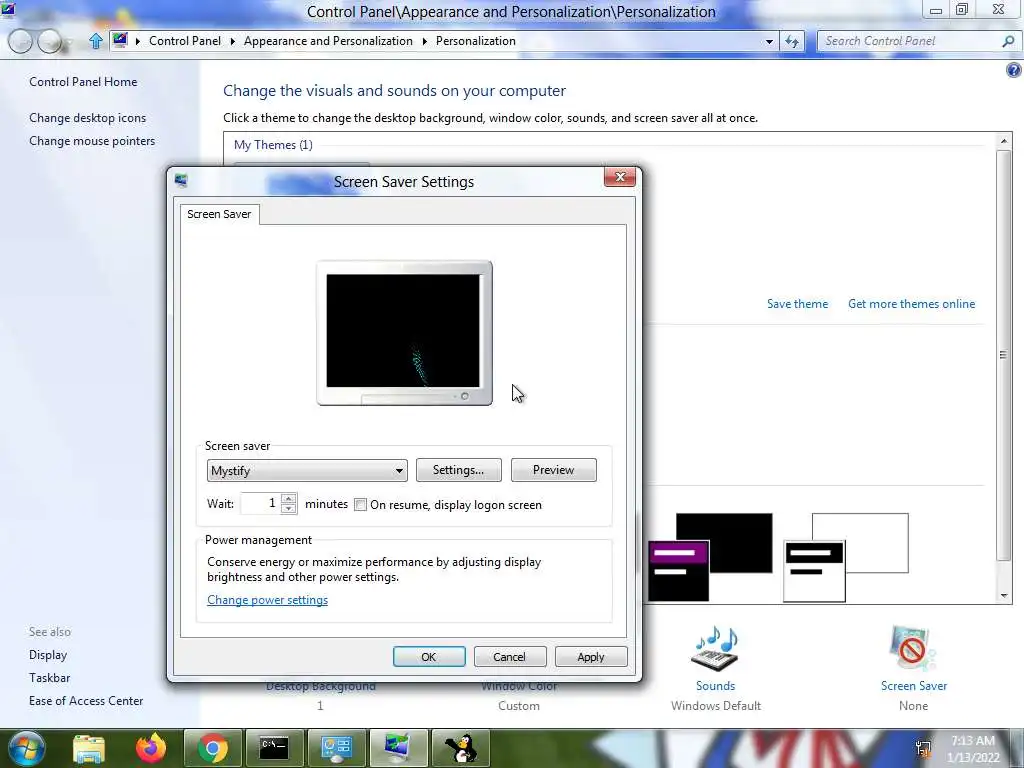Open Change desktop icons
The height and width of the screenshot is (768, 1024).
88,118
